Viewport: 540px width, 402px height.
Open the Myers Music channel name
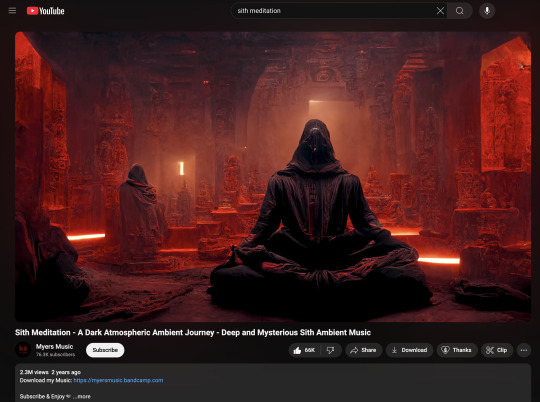(x=54, y=346)
